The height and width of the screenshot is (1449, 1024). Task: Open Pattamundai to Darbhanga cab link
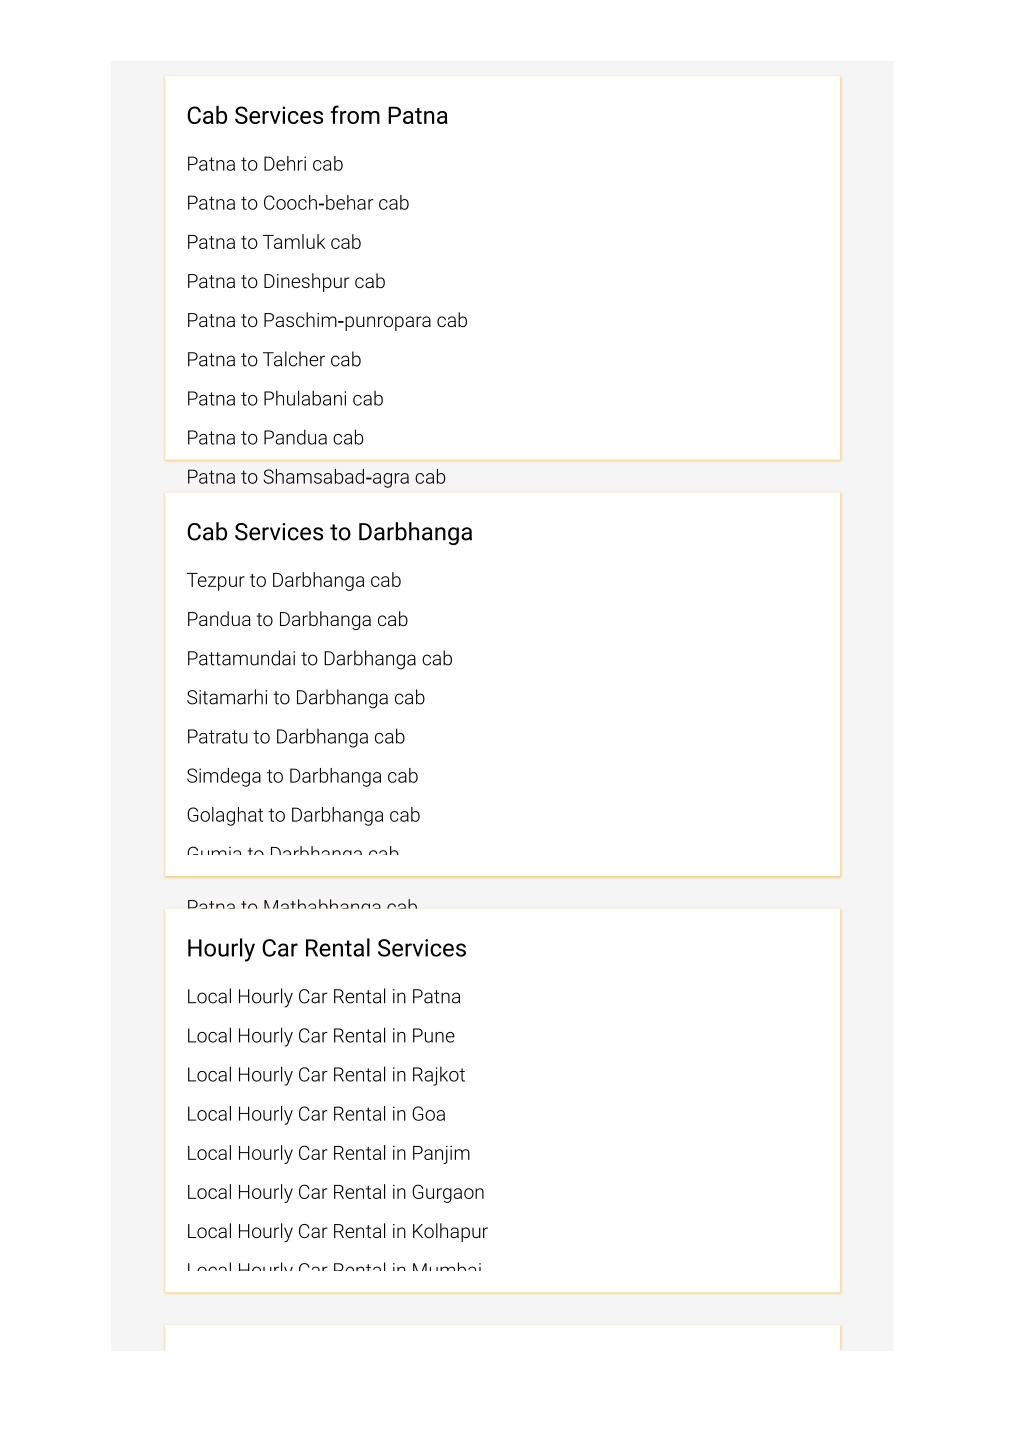point(320,658)
